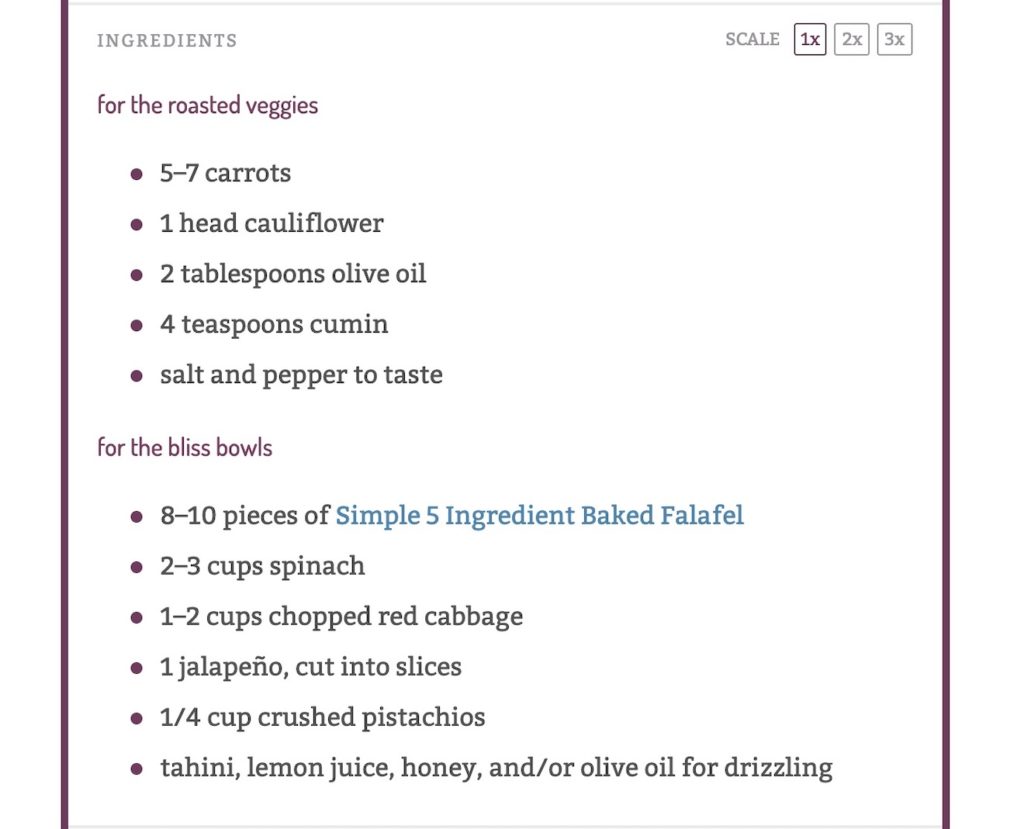Click the bullet dot beside 5–7 carrots
This screenshot has height=829, width=1024.
tap(137, 174)
